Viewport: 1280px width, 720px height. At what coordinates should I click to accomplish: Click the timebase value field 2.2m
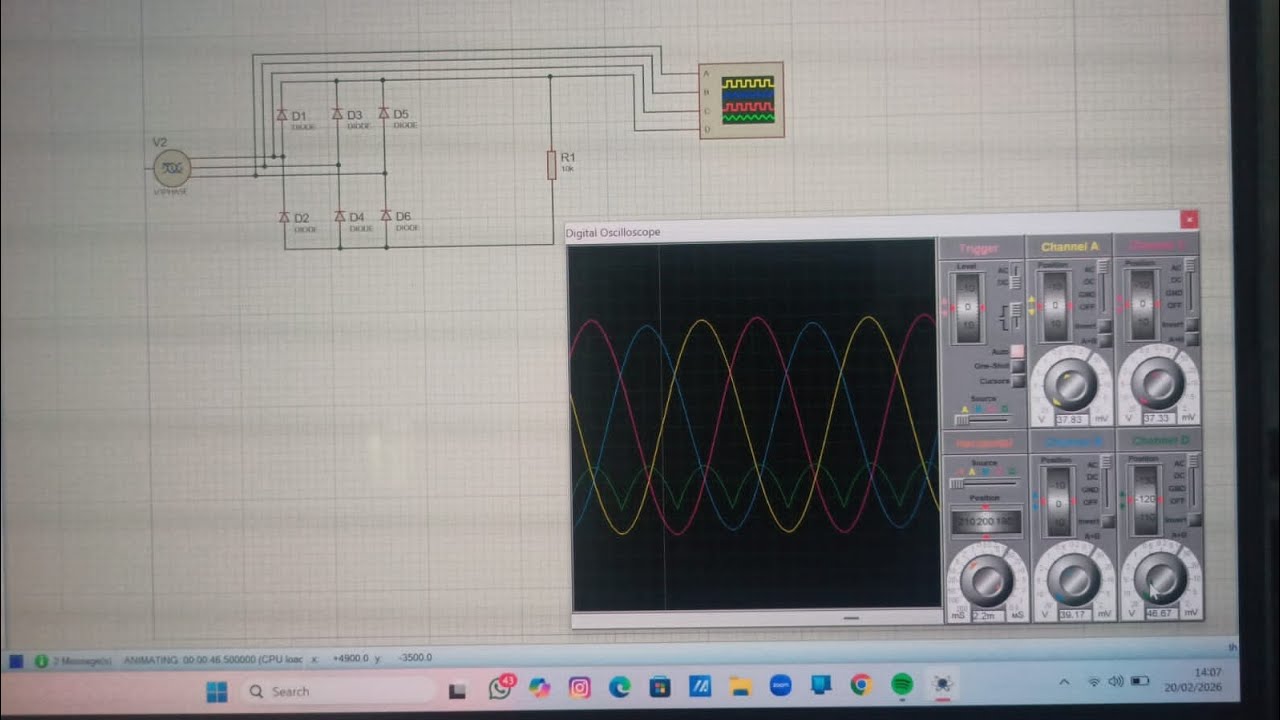(x=986, y=614)
